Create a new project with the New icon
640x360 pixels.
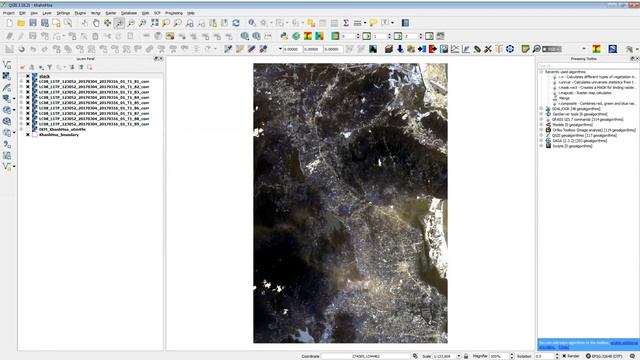[9, 23]
